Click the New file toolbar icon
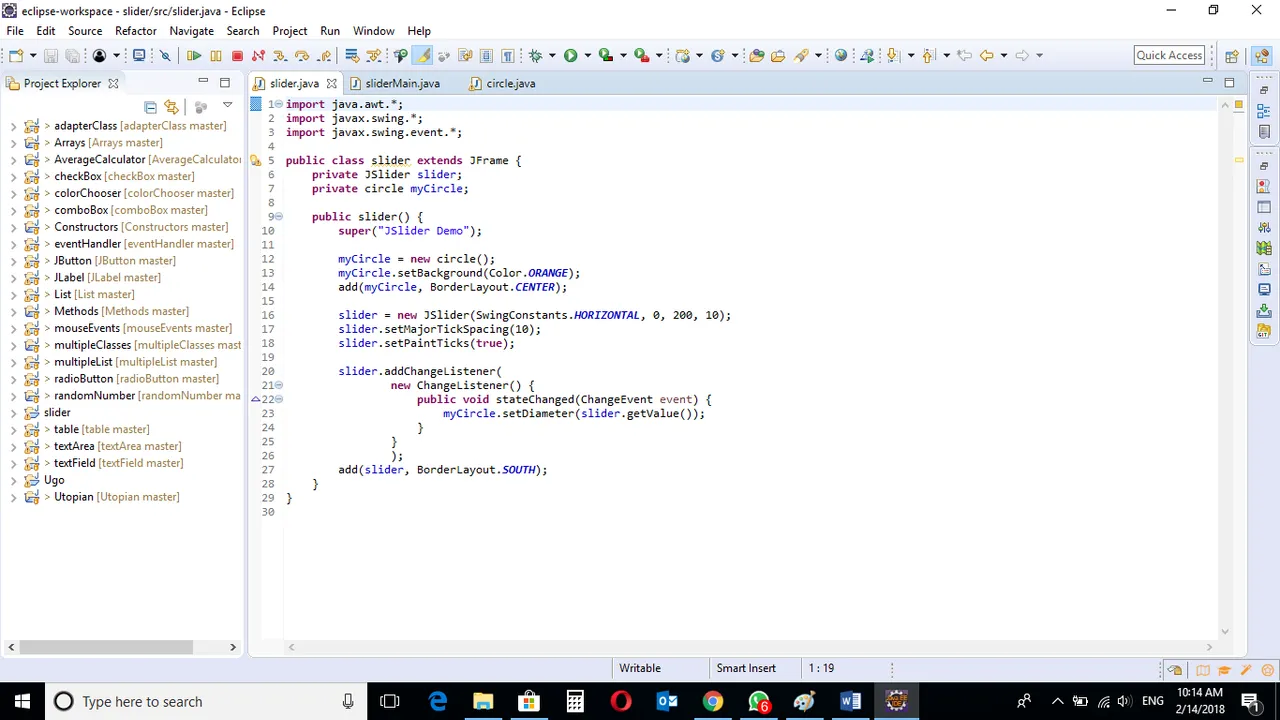The height and width of the screenshot is (720, 1280). tap(16, 56)
